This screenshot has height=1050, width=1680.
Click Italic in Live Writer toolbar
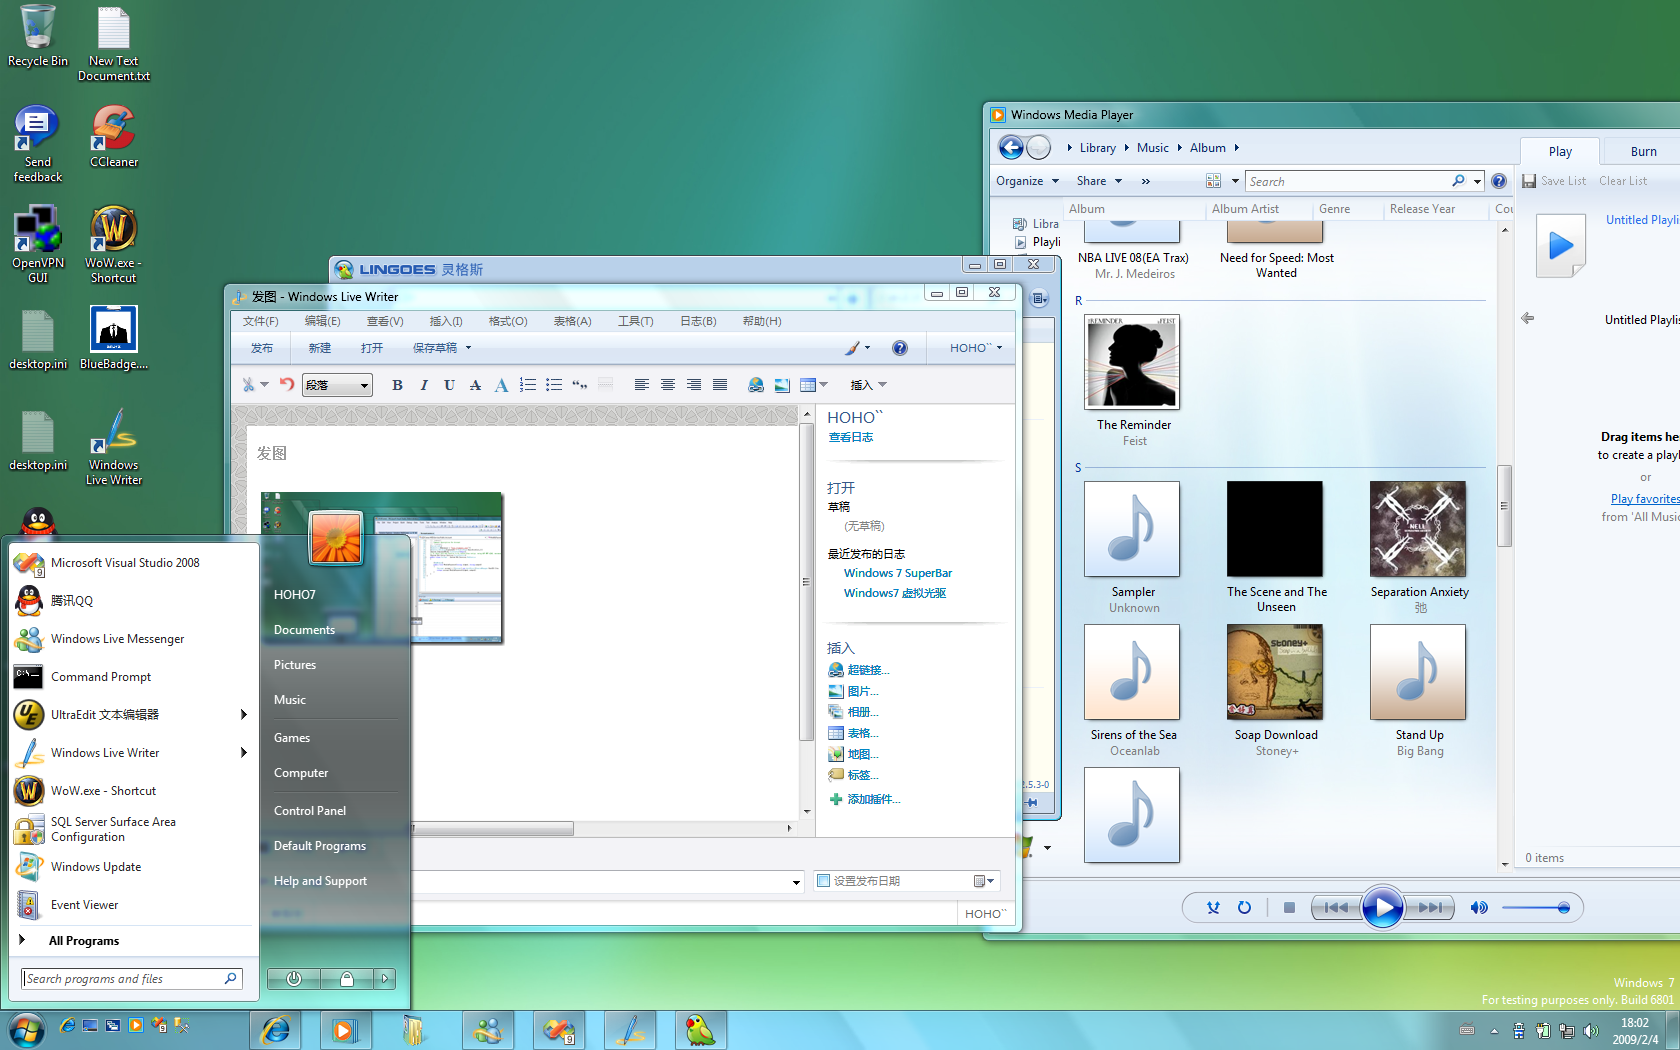pos(423,385)
